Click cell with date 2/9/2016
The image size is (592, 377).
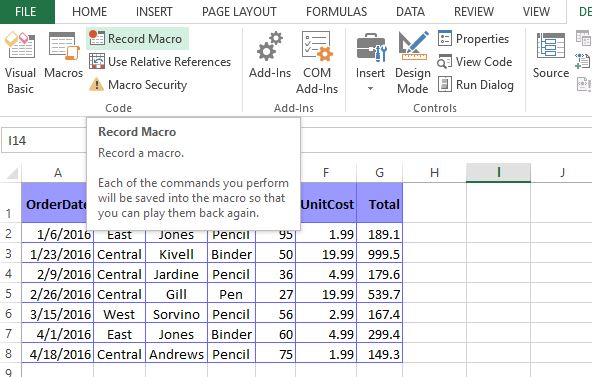(x=58, y=274)
